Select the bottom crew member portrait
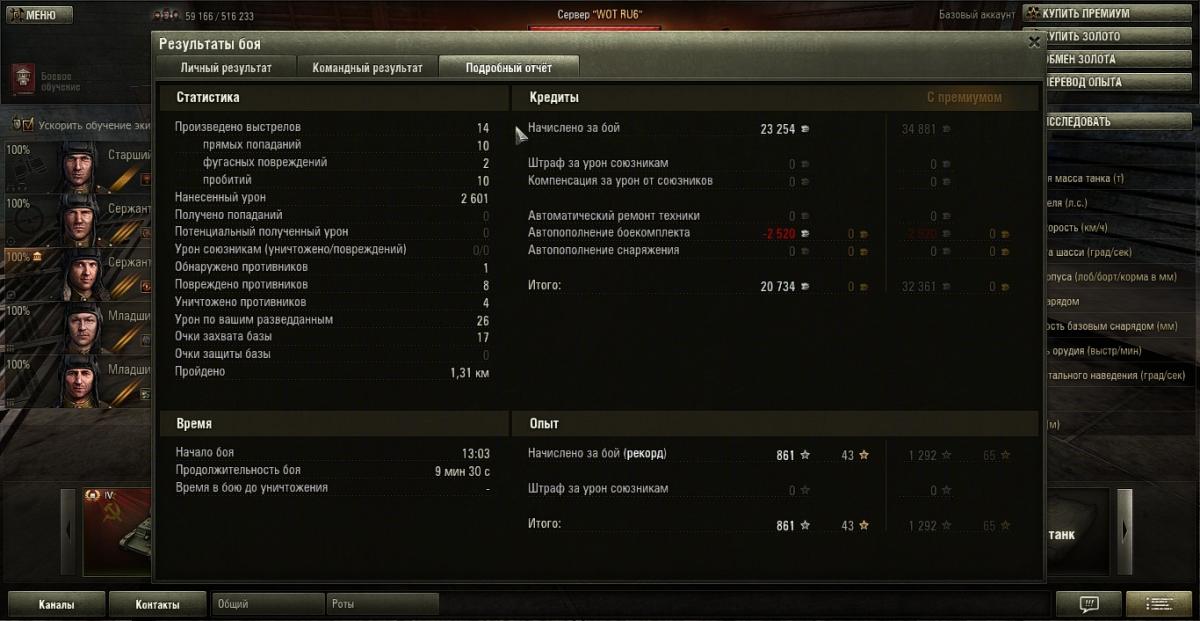 click(x=78, y=382)
